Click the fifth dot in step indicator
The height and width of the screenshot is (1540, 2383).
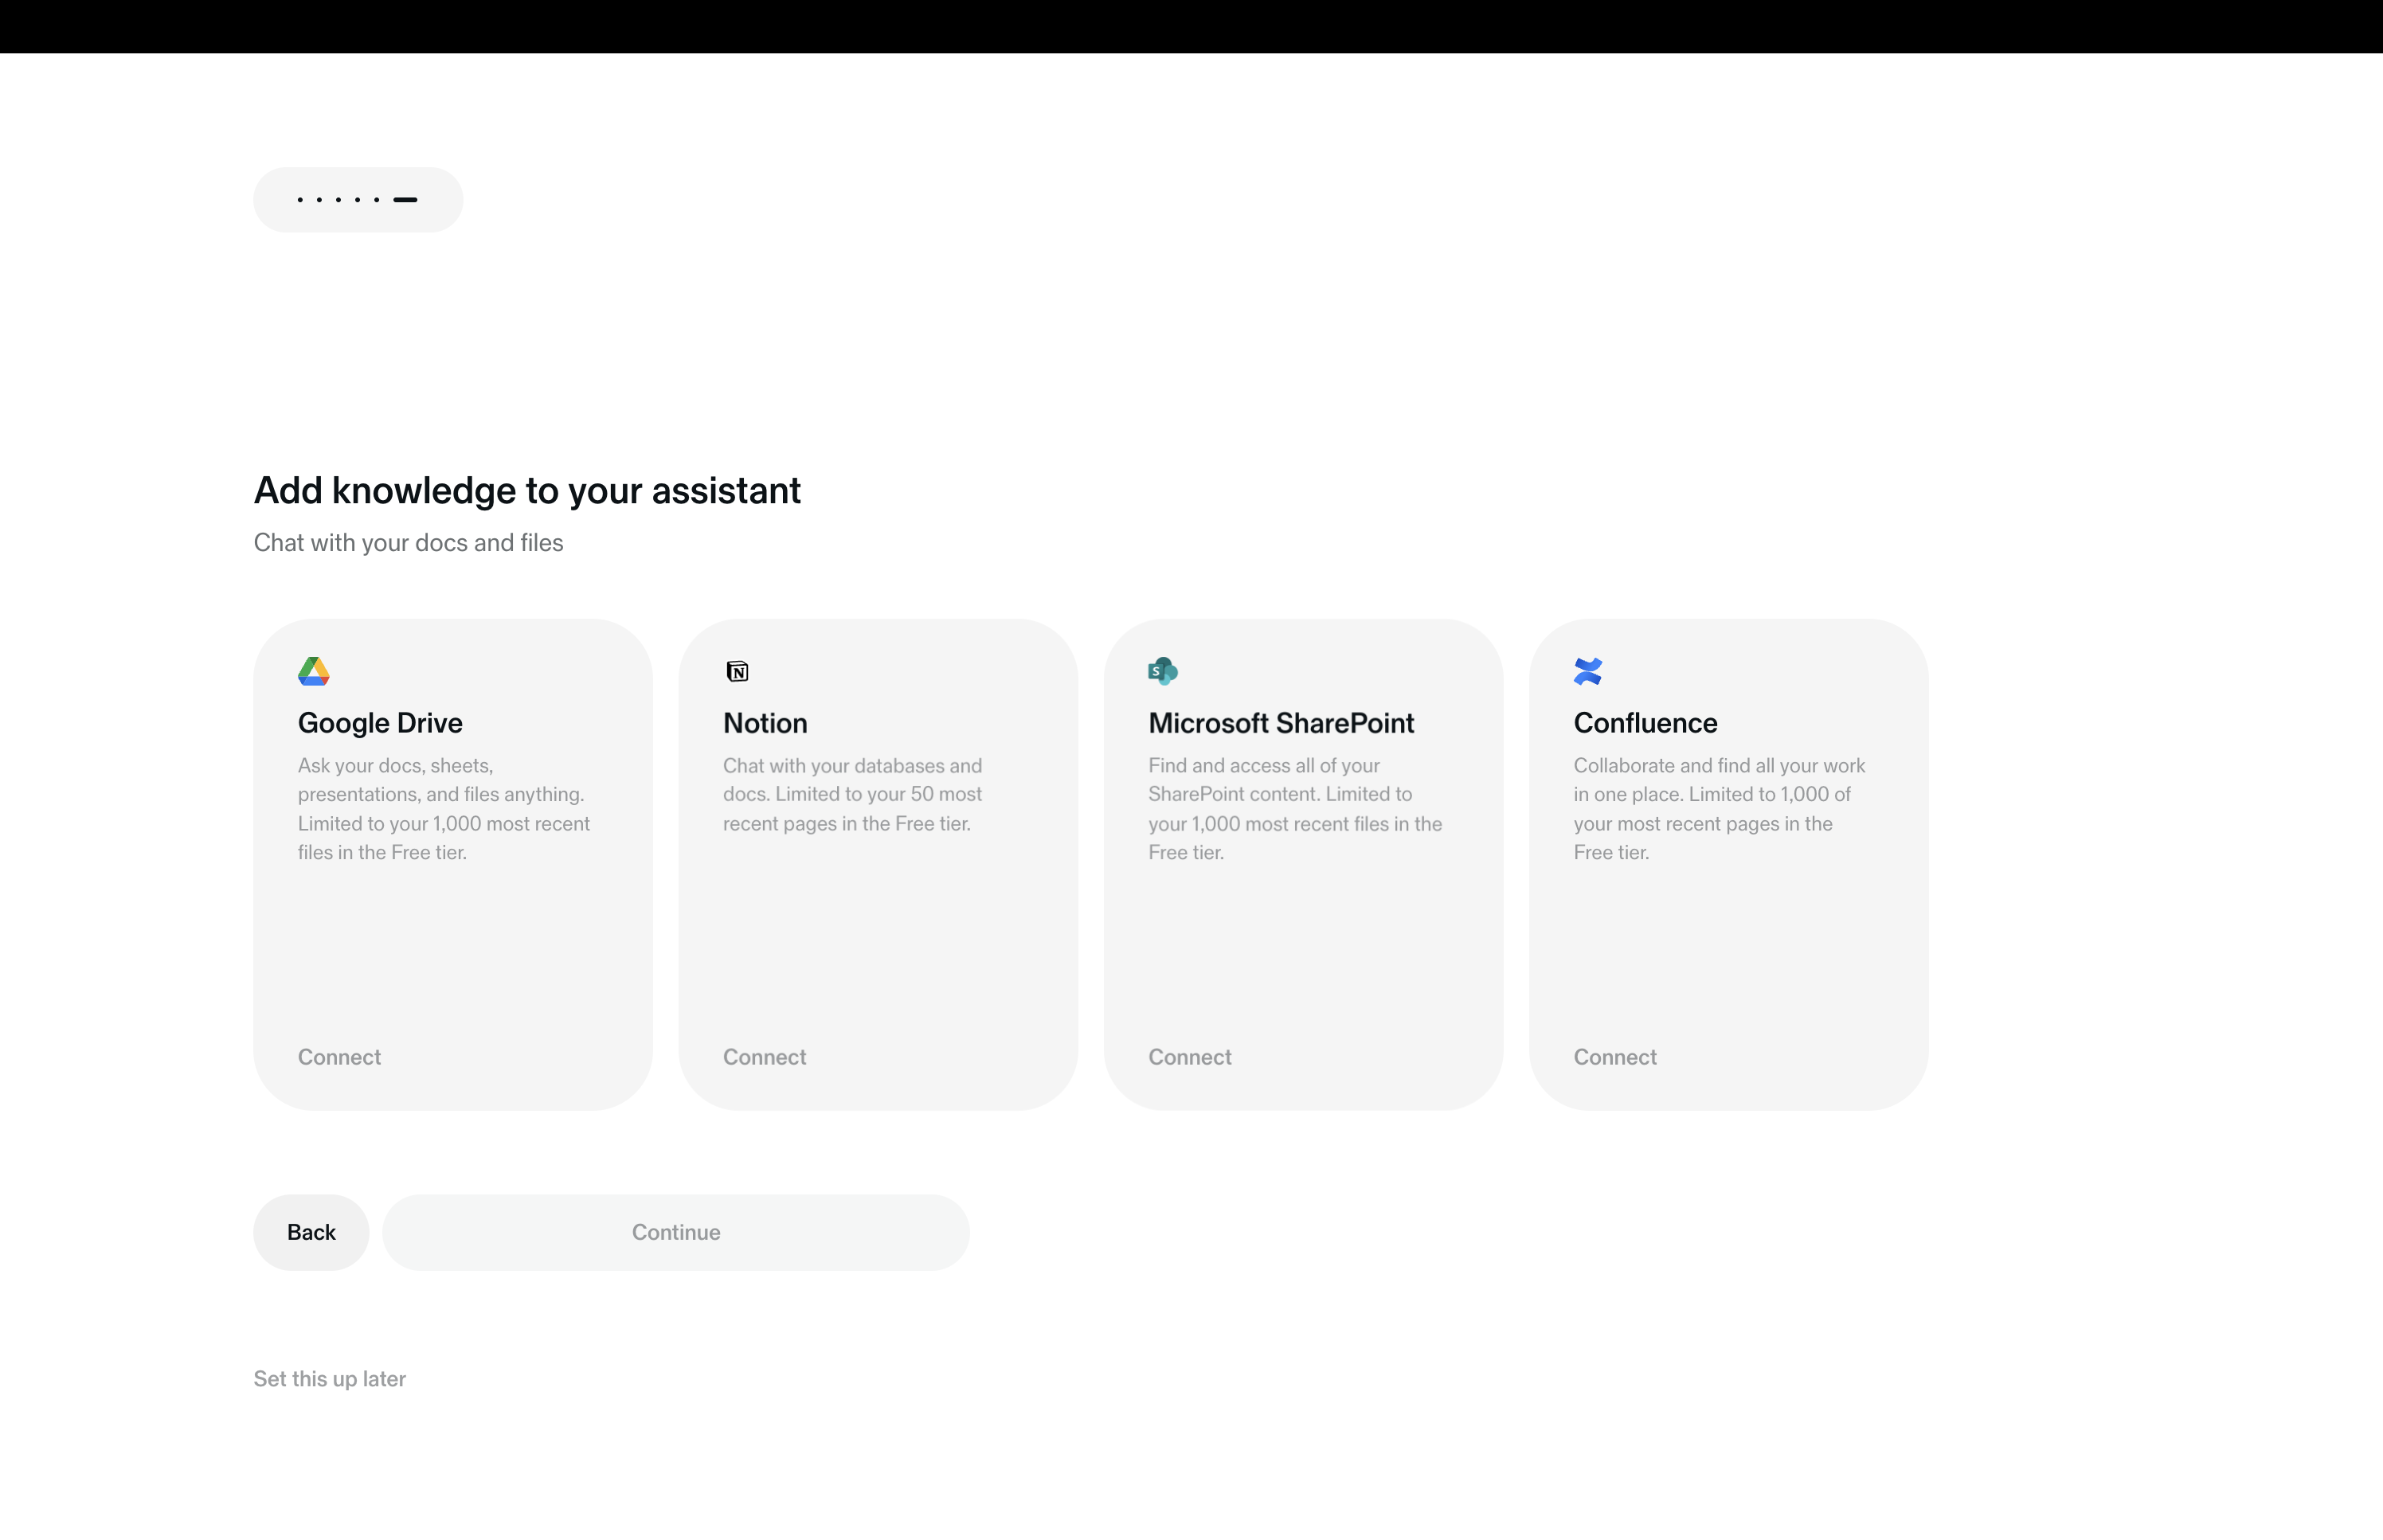377,200
